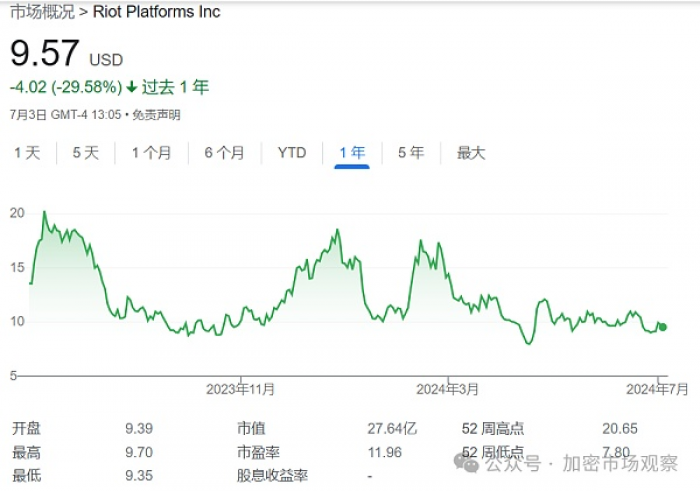Click the 市值 value 27.64亿
700x491 pixels.
392,429
